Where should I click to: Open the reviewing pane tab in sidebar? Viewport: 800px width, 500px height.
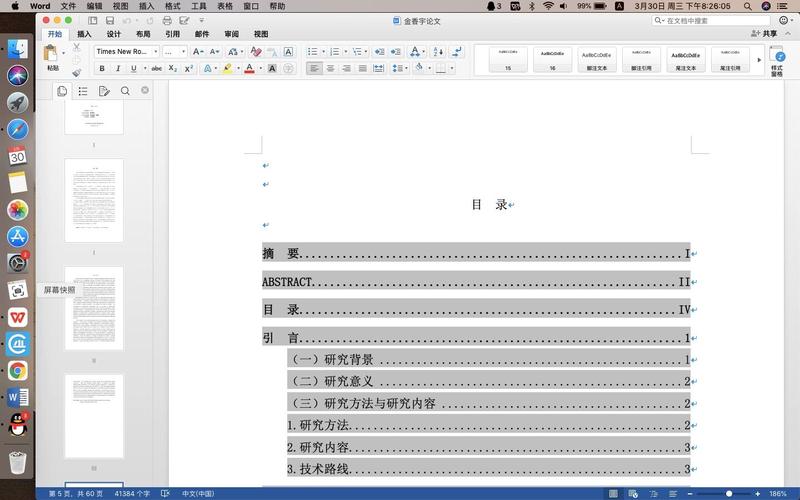click(104, 91)
